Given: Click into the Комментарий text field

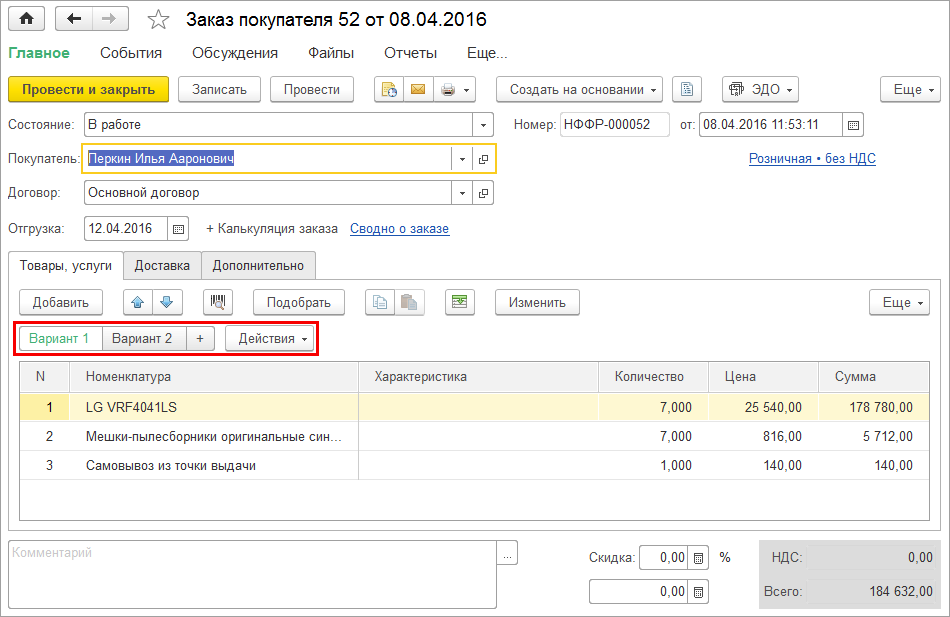Looking at the screenshot, I should click(x=250, y=574).
